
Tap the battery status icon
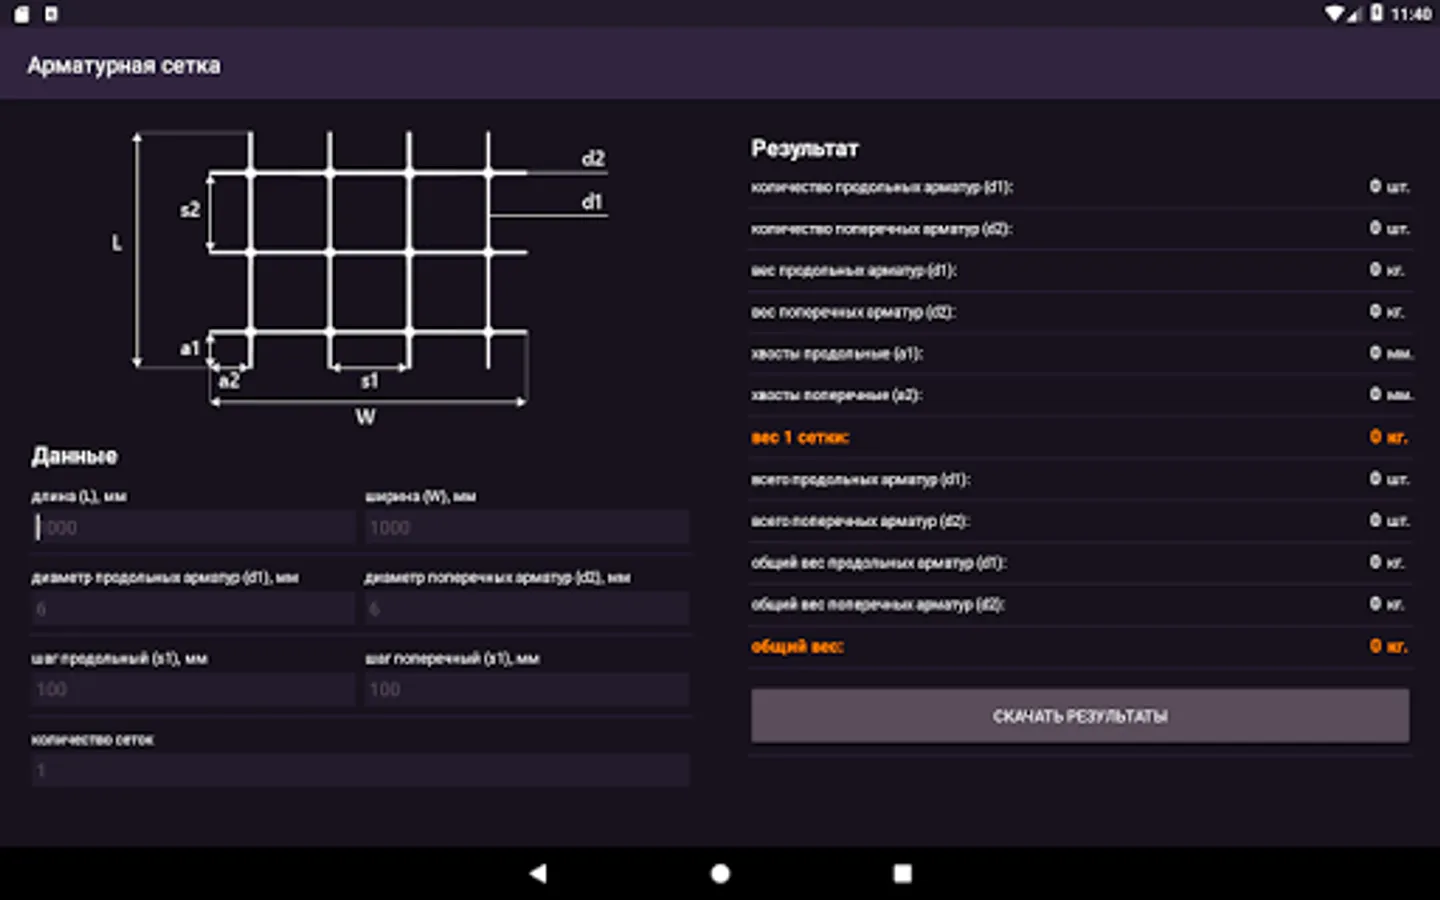pyautogui.click(x=1377, y=13)
